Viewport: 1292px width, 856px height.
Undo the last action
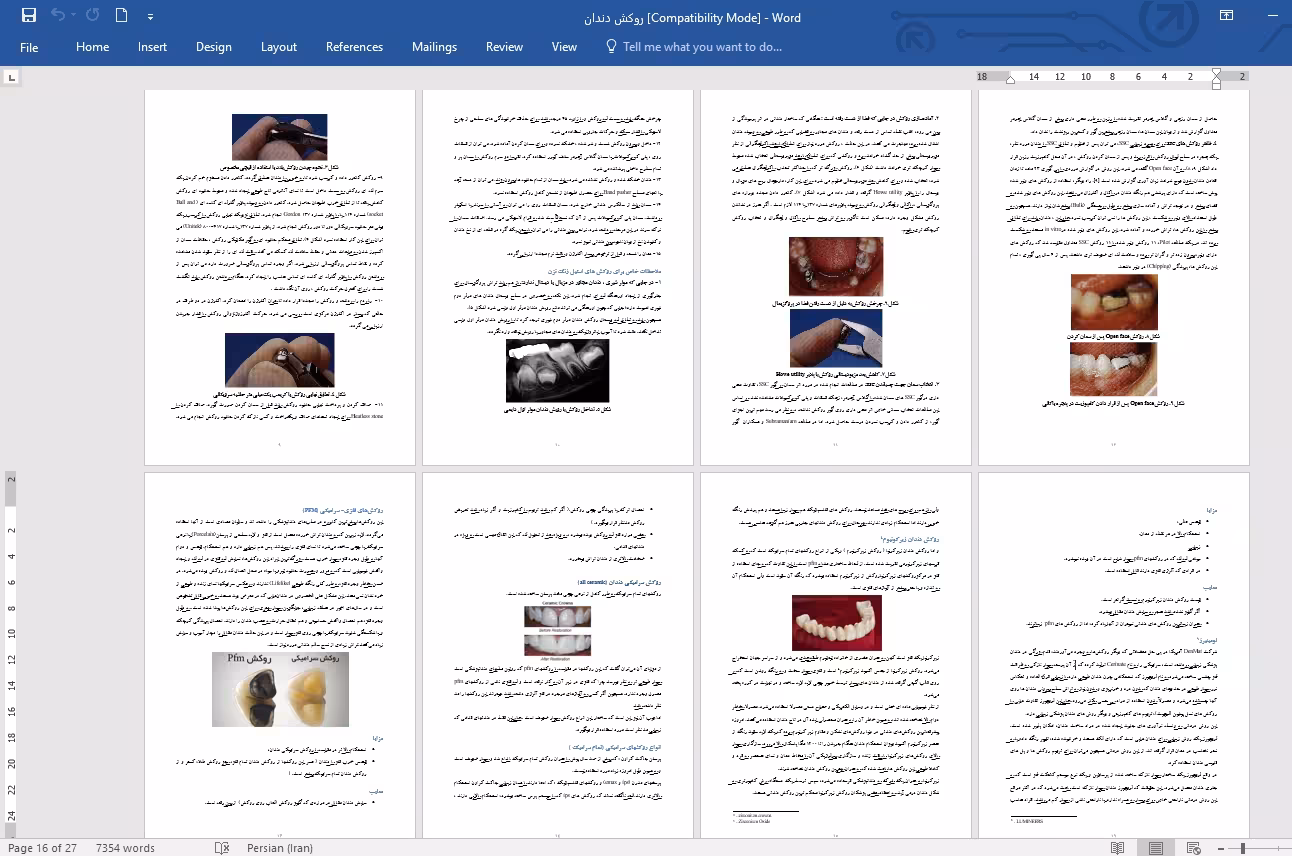coord(57,16)
